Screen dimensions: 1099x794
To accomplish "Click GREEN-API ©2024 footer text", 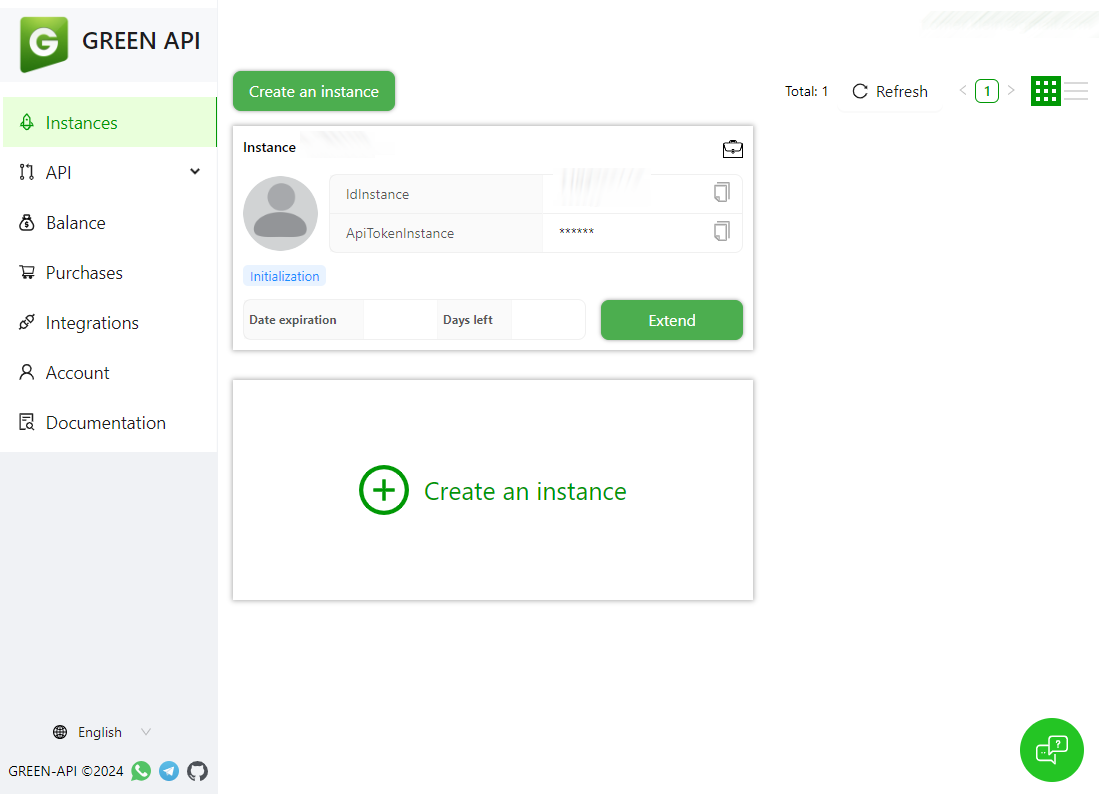I will click(66, 771).
